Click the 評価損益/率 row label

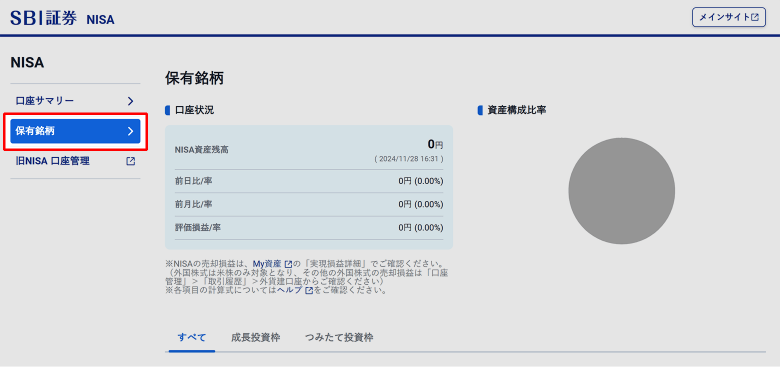click(198, 228)
